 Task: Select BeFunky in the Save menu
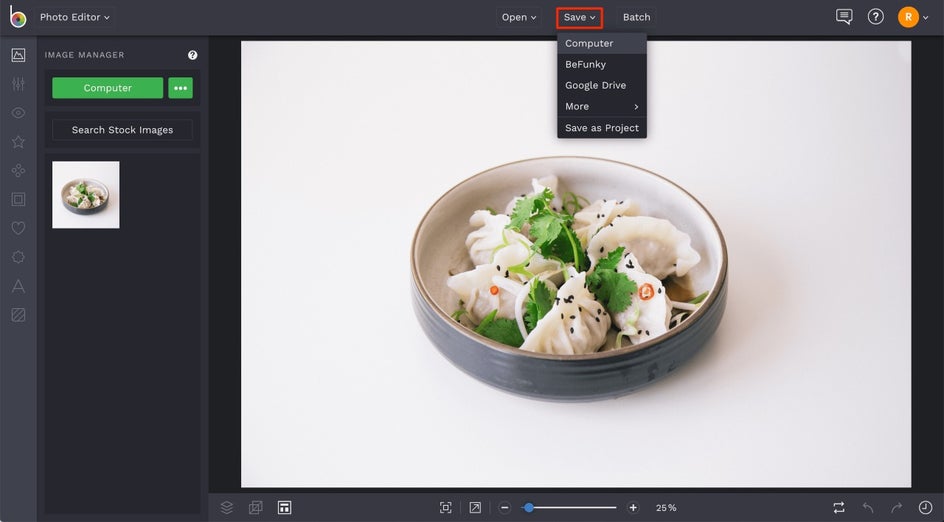602,64
